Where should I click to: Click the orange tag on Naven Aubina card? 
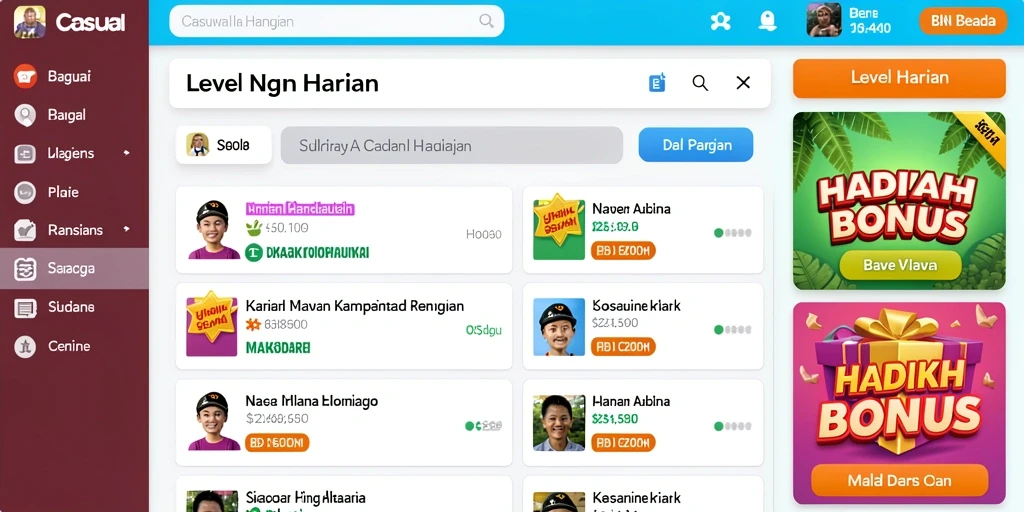click(x=623, y=250)
